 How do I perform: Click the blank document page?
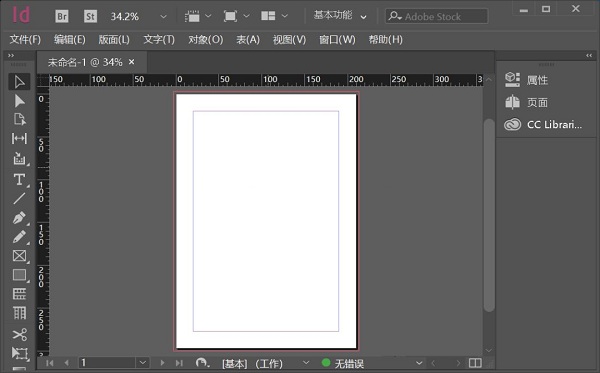(266, 221)
